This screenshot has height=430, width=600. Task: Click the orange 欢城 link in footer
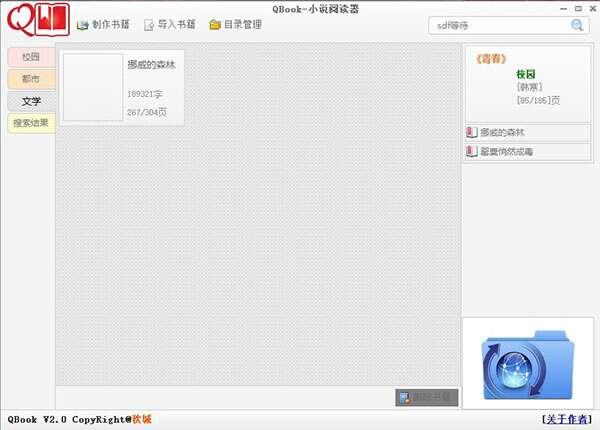(142, 419)
